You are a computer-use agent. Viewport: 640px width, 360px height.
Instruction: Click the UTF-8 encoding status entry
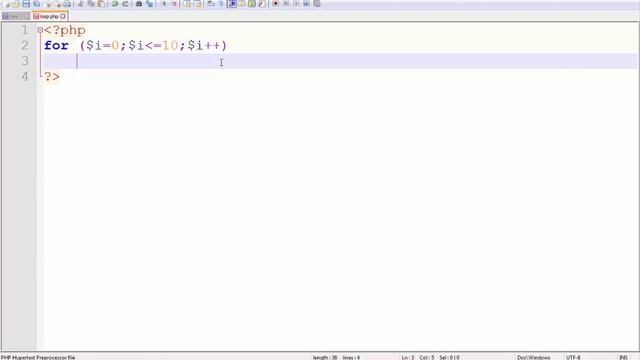coord(573,357)
